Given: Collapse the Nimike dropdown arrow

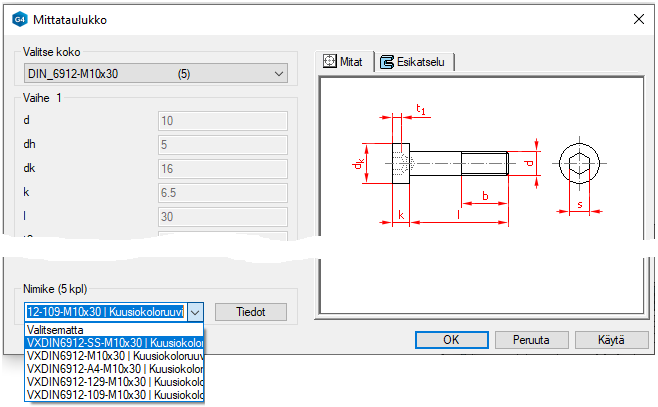Looking at the screenshot, I should click(195, 312).
